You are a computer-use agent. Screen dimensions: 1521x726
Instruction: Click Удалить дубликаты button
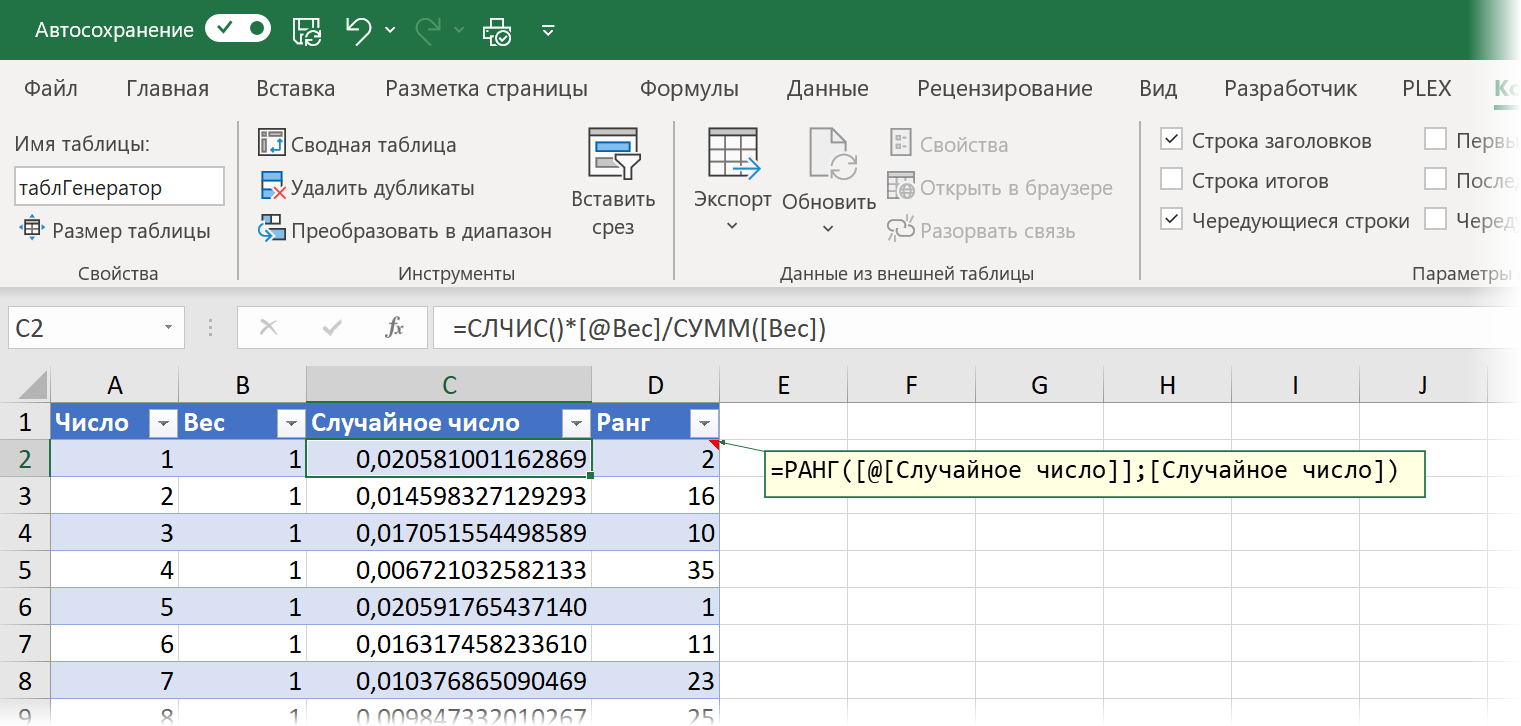pos(367,188)
